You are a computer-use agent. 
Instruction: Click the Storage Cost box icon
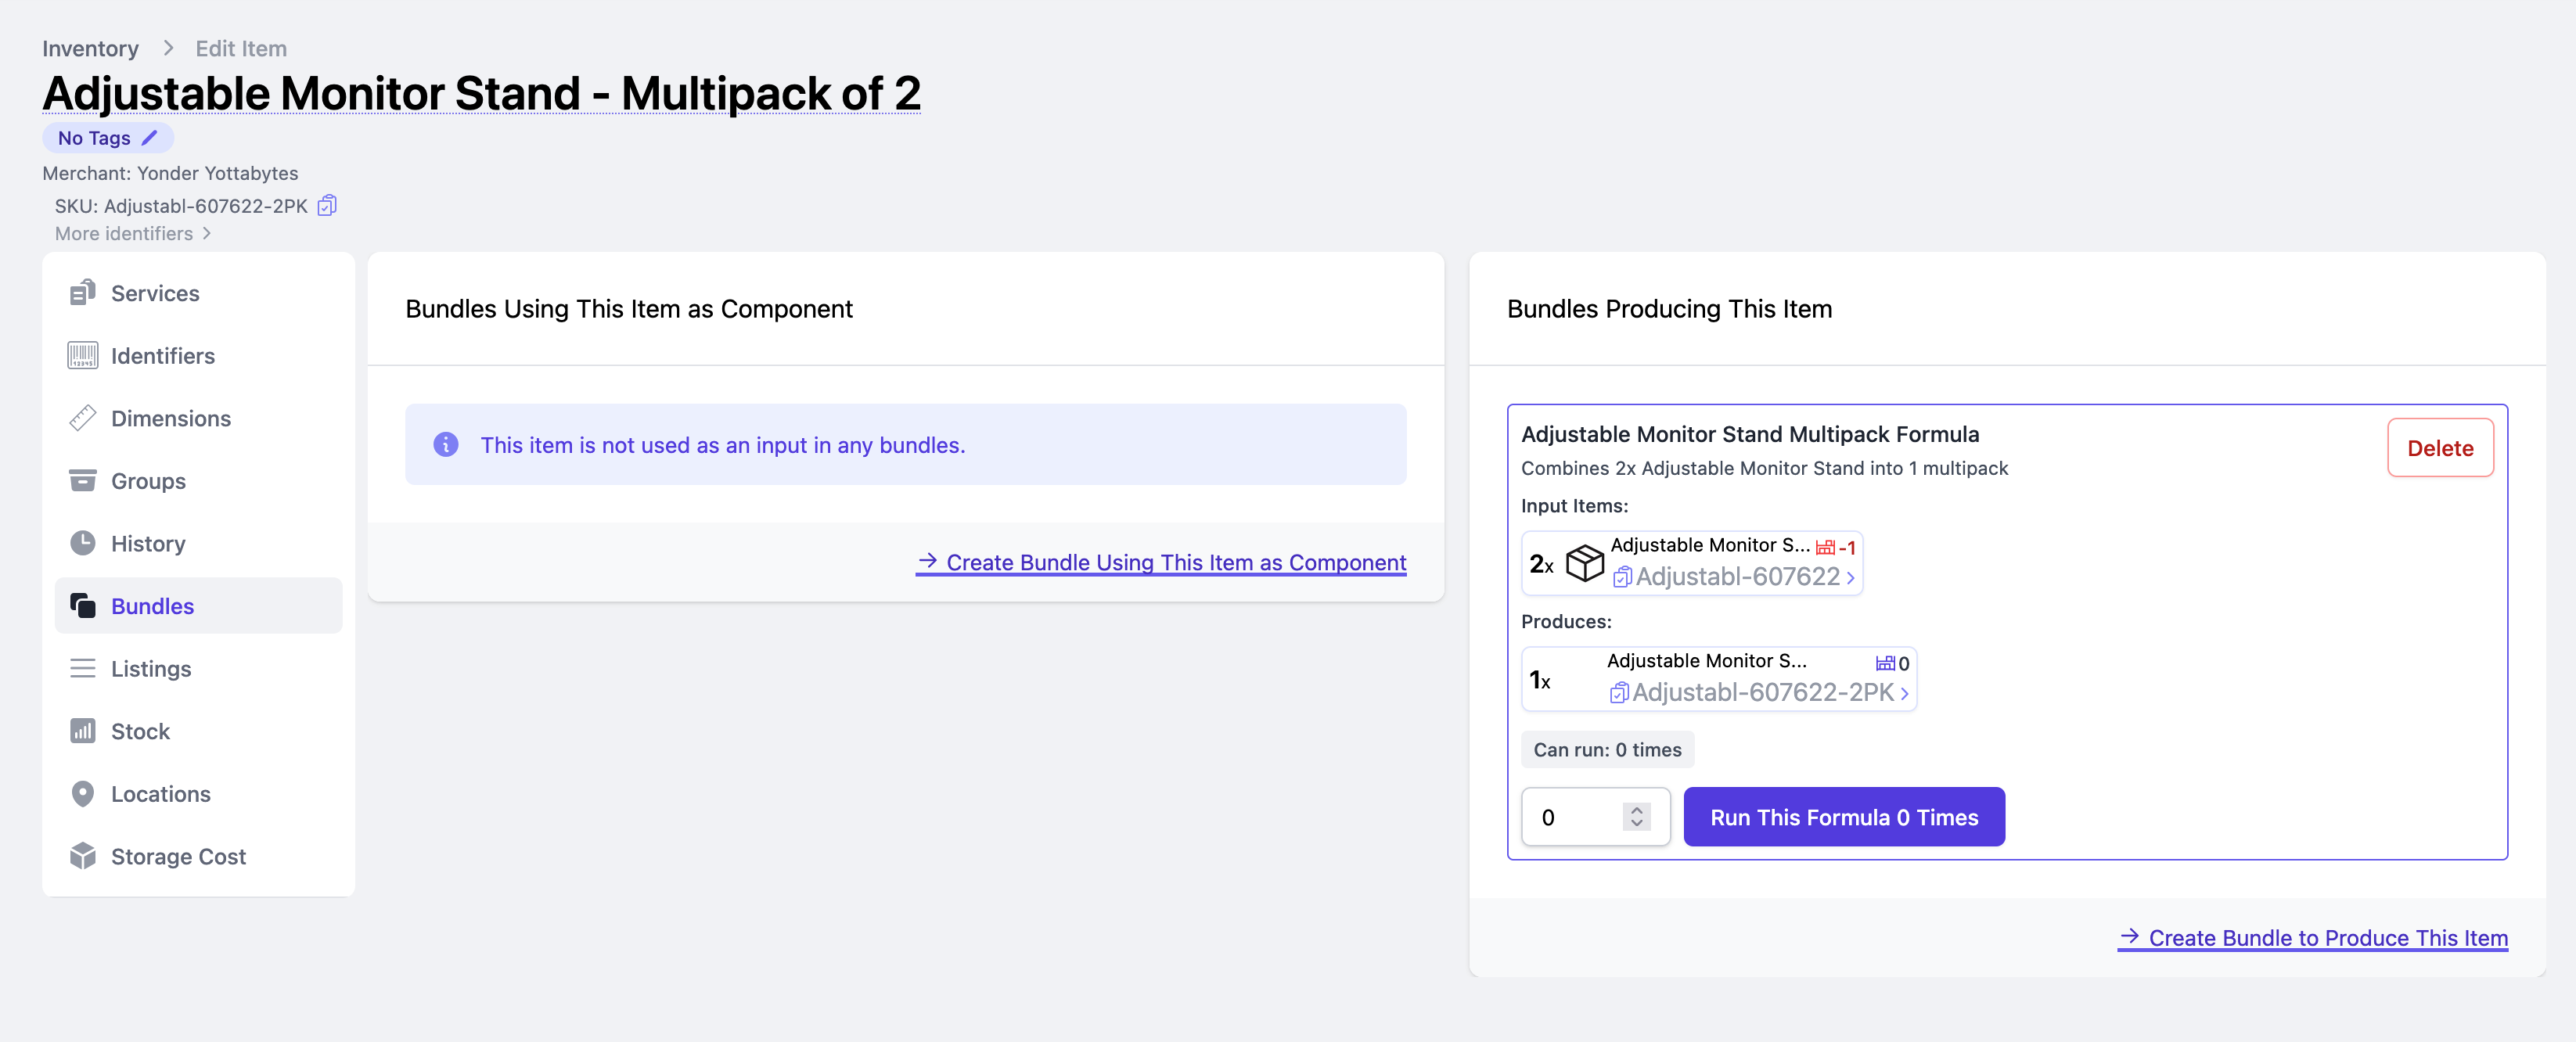coord(82,856)
